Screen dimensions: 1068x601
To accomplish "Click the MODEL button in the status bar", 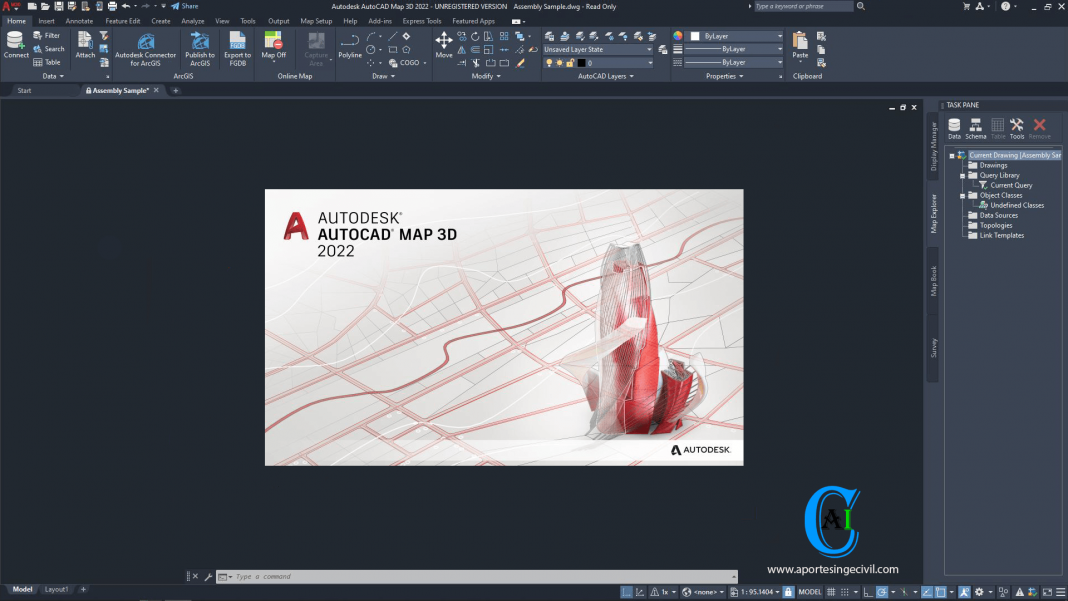I will tap(809, 591).
